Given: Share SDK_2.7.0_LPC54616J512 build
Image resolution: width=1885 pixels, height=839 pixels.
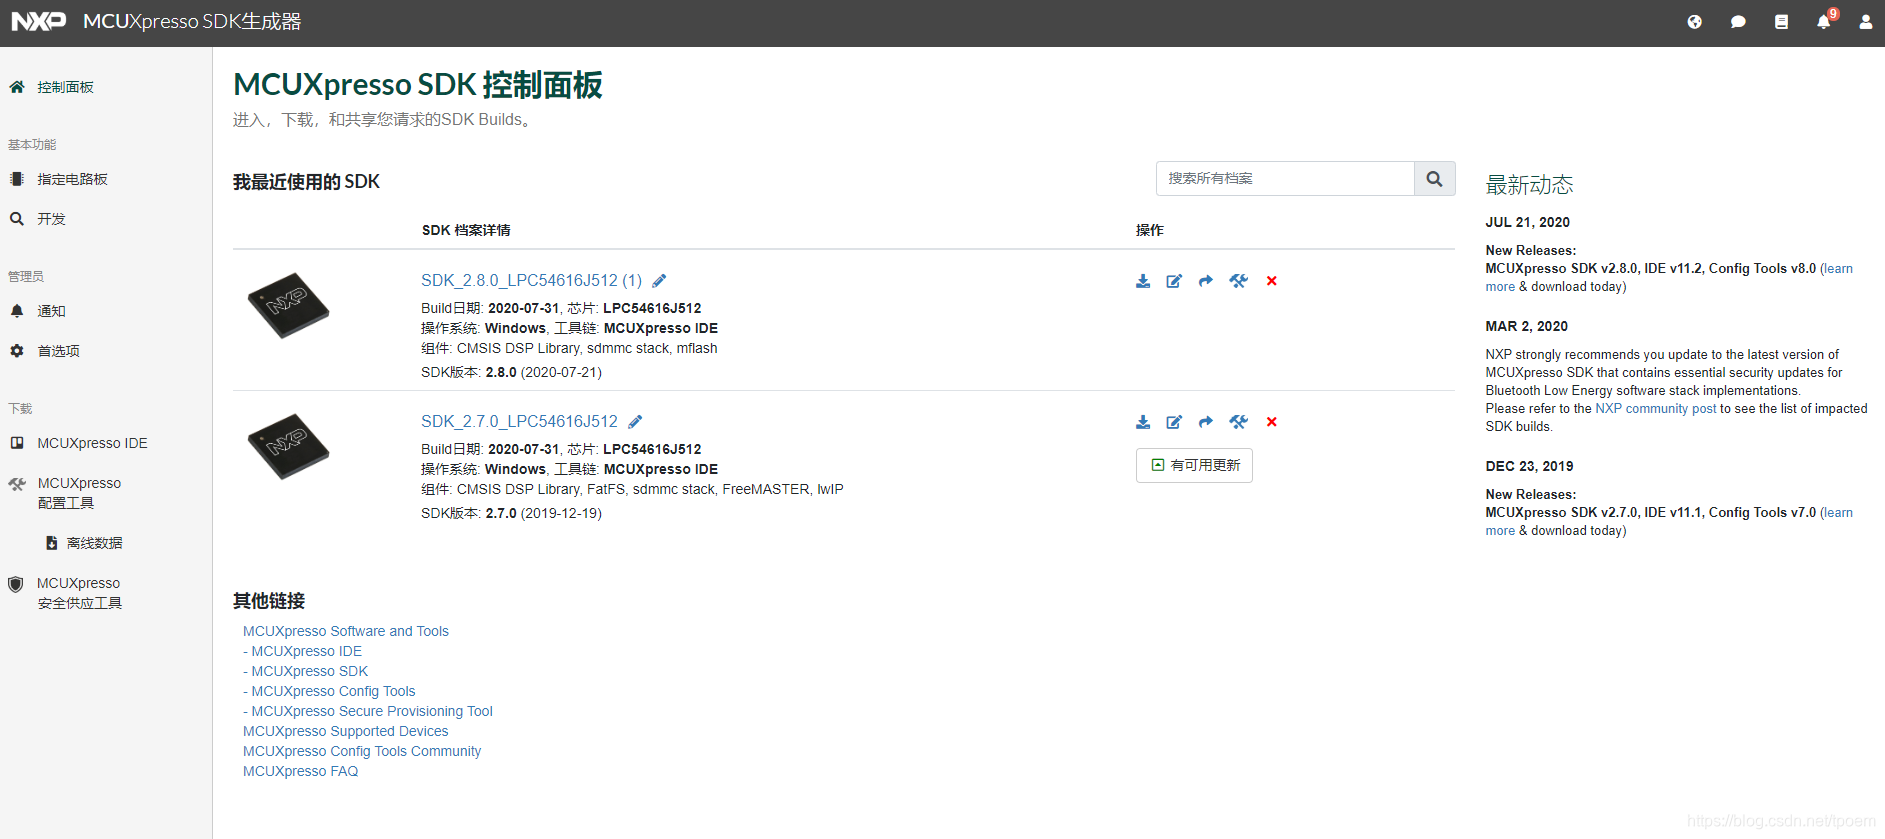Looking at the screenshot, I should point(1206,422).
